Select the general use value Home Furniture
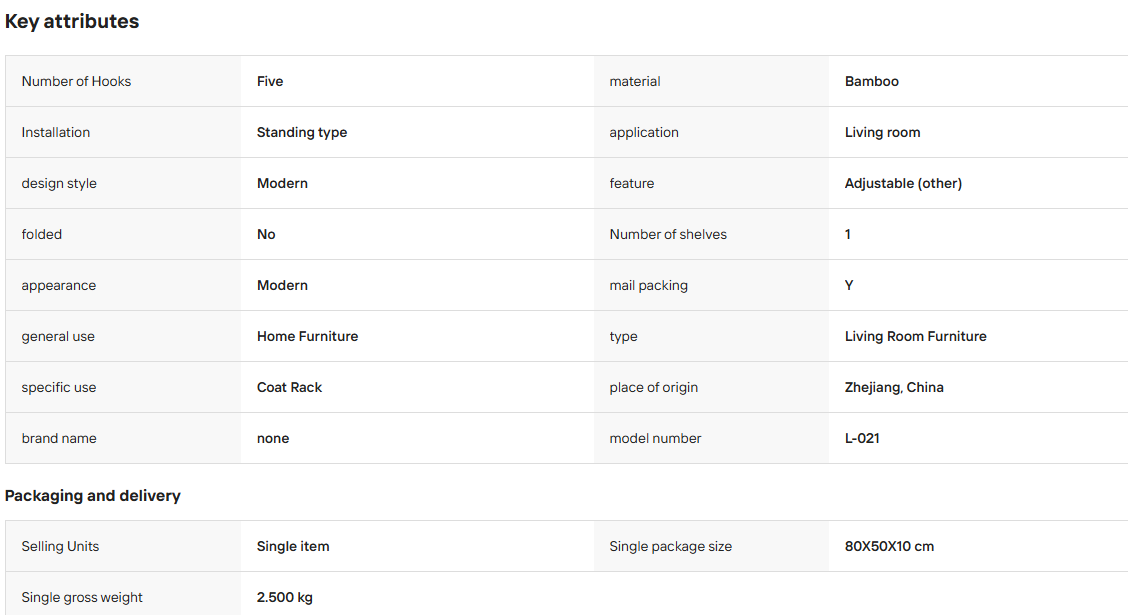This screenshot has width=1128, height=615. (x=307, y=337)
